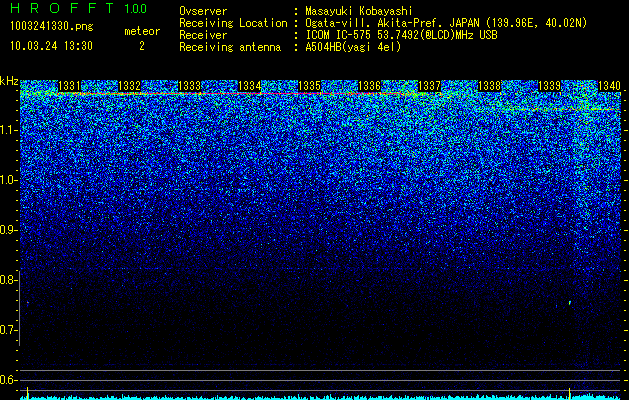Click the Receiver label
The width and height of the screenshot is (629, 400).
point(203,35)
